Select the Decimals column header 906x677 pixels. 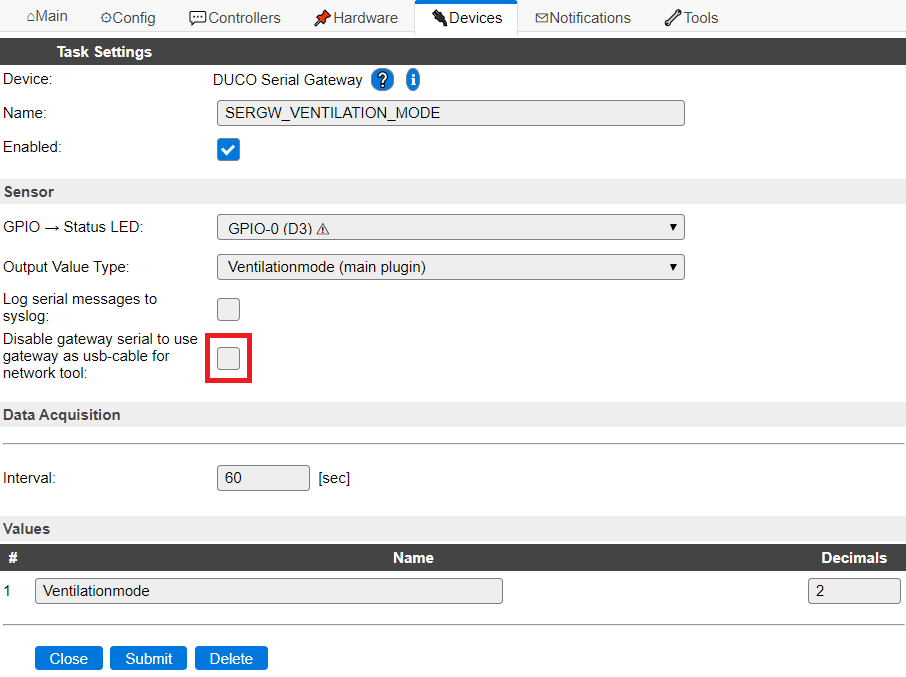(x=854, y=557)
